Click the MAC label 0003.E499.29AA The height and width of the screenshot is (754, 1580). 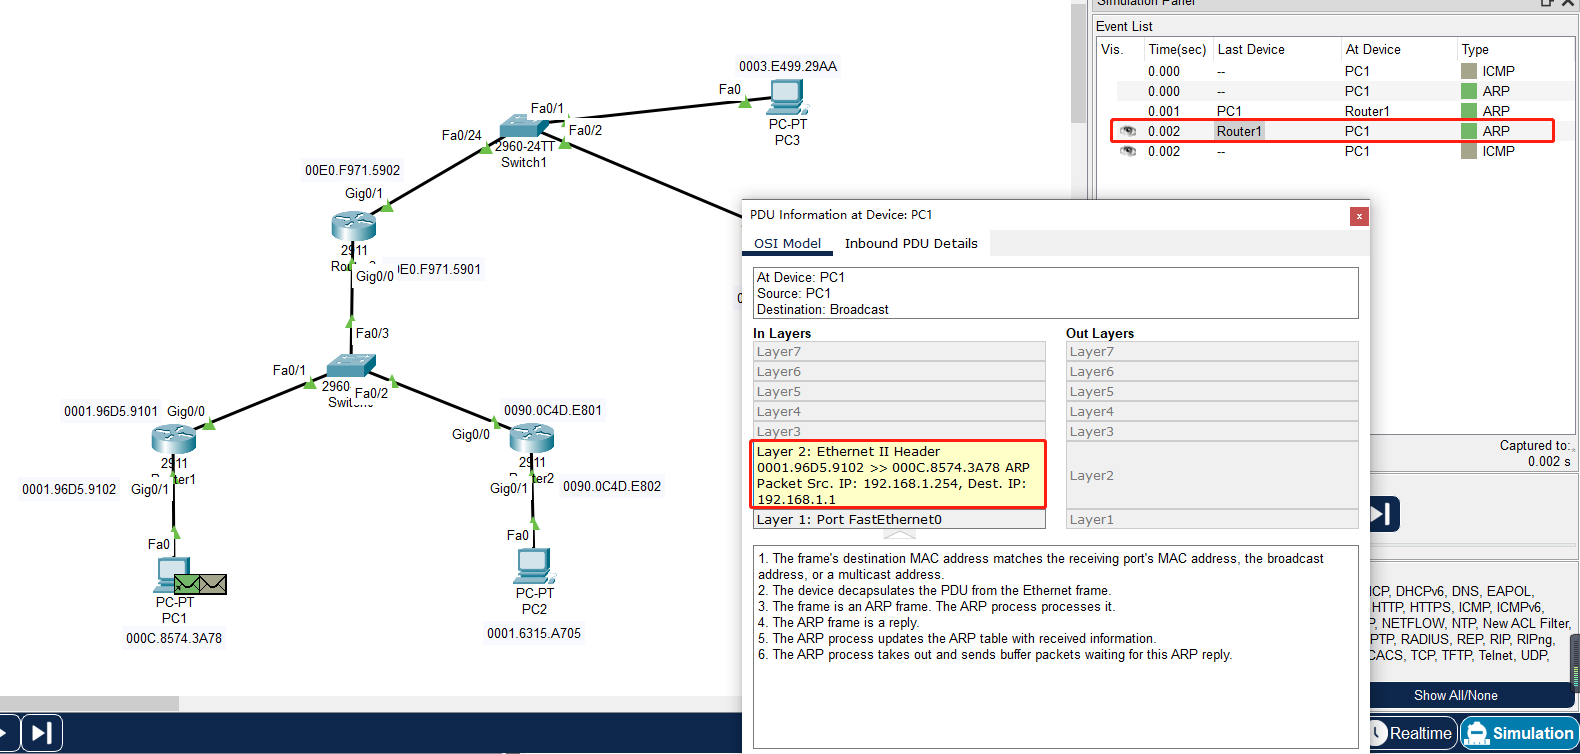pyautogui.click(x=788, y=66)
